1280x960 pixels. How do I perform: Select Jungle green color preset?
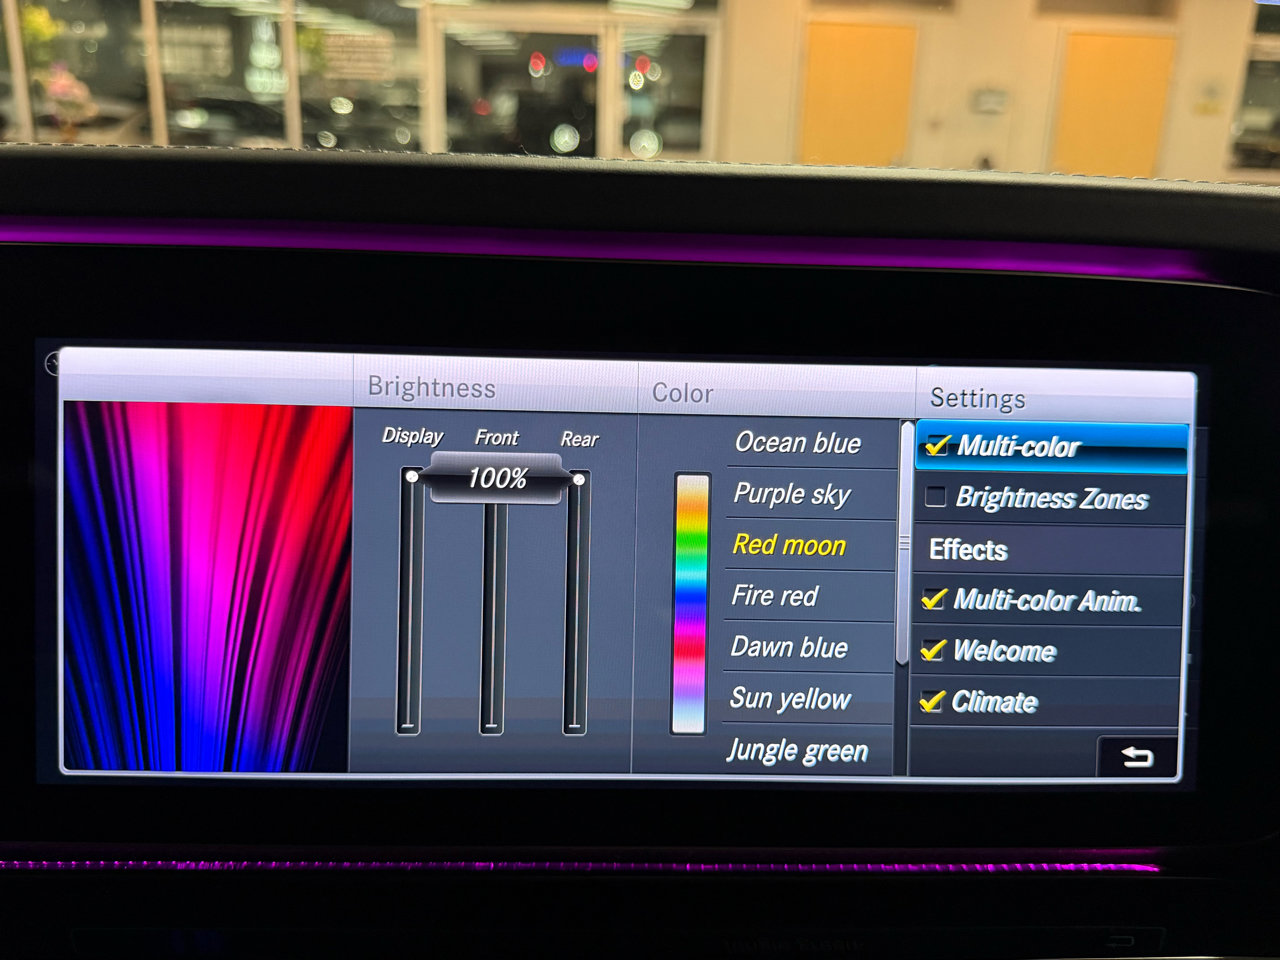tap(797, 750)
